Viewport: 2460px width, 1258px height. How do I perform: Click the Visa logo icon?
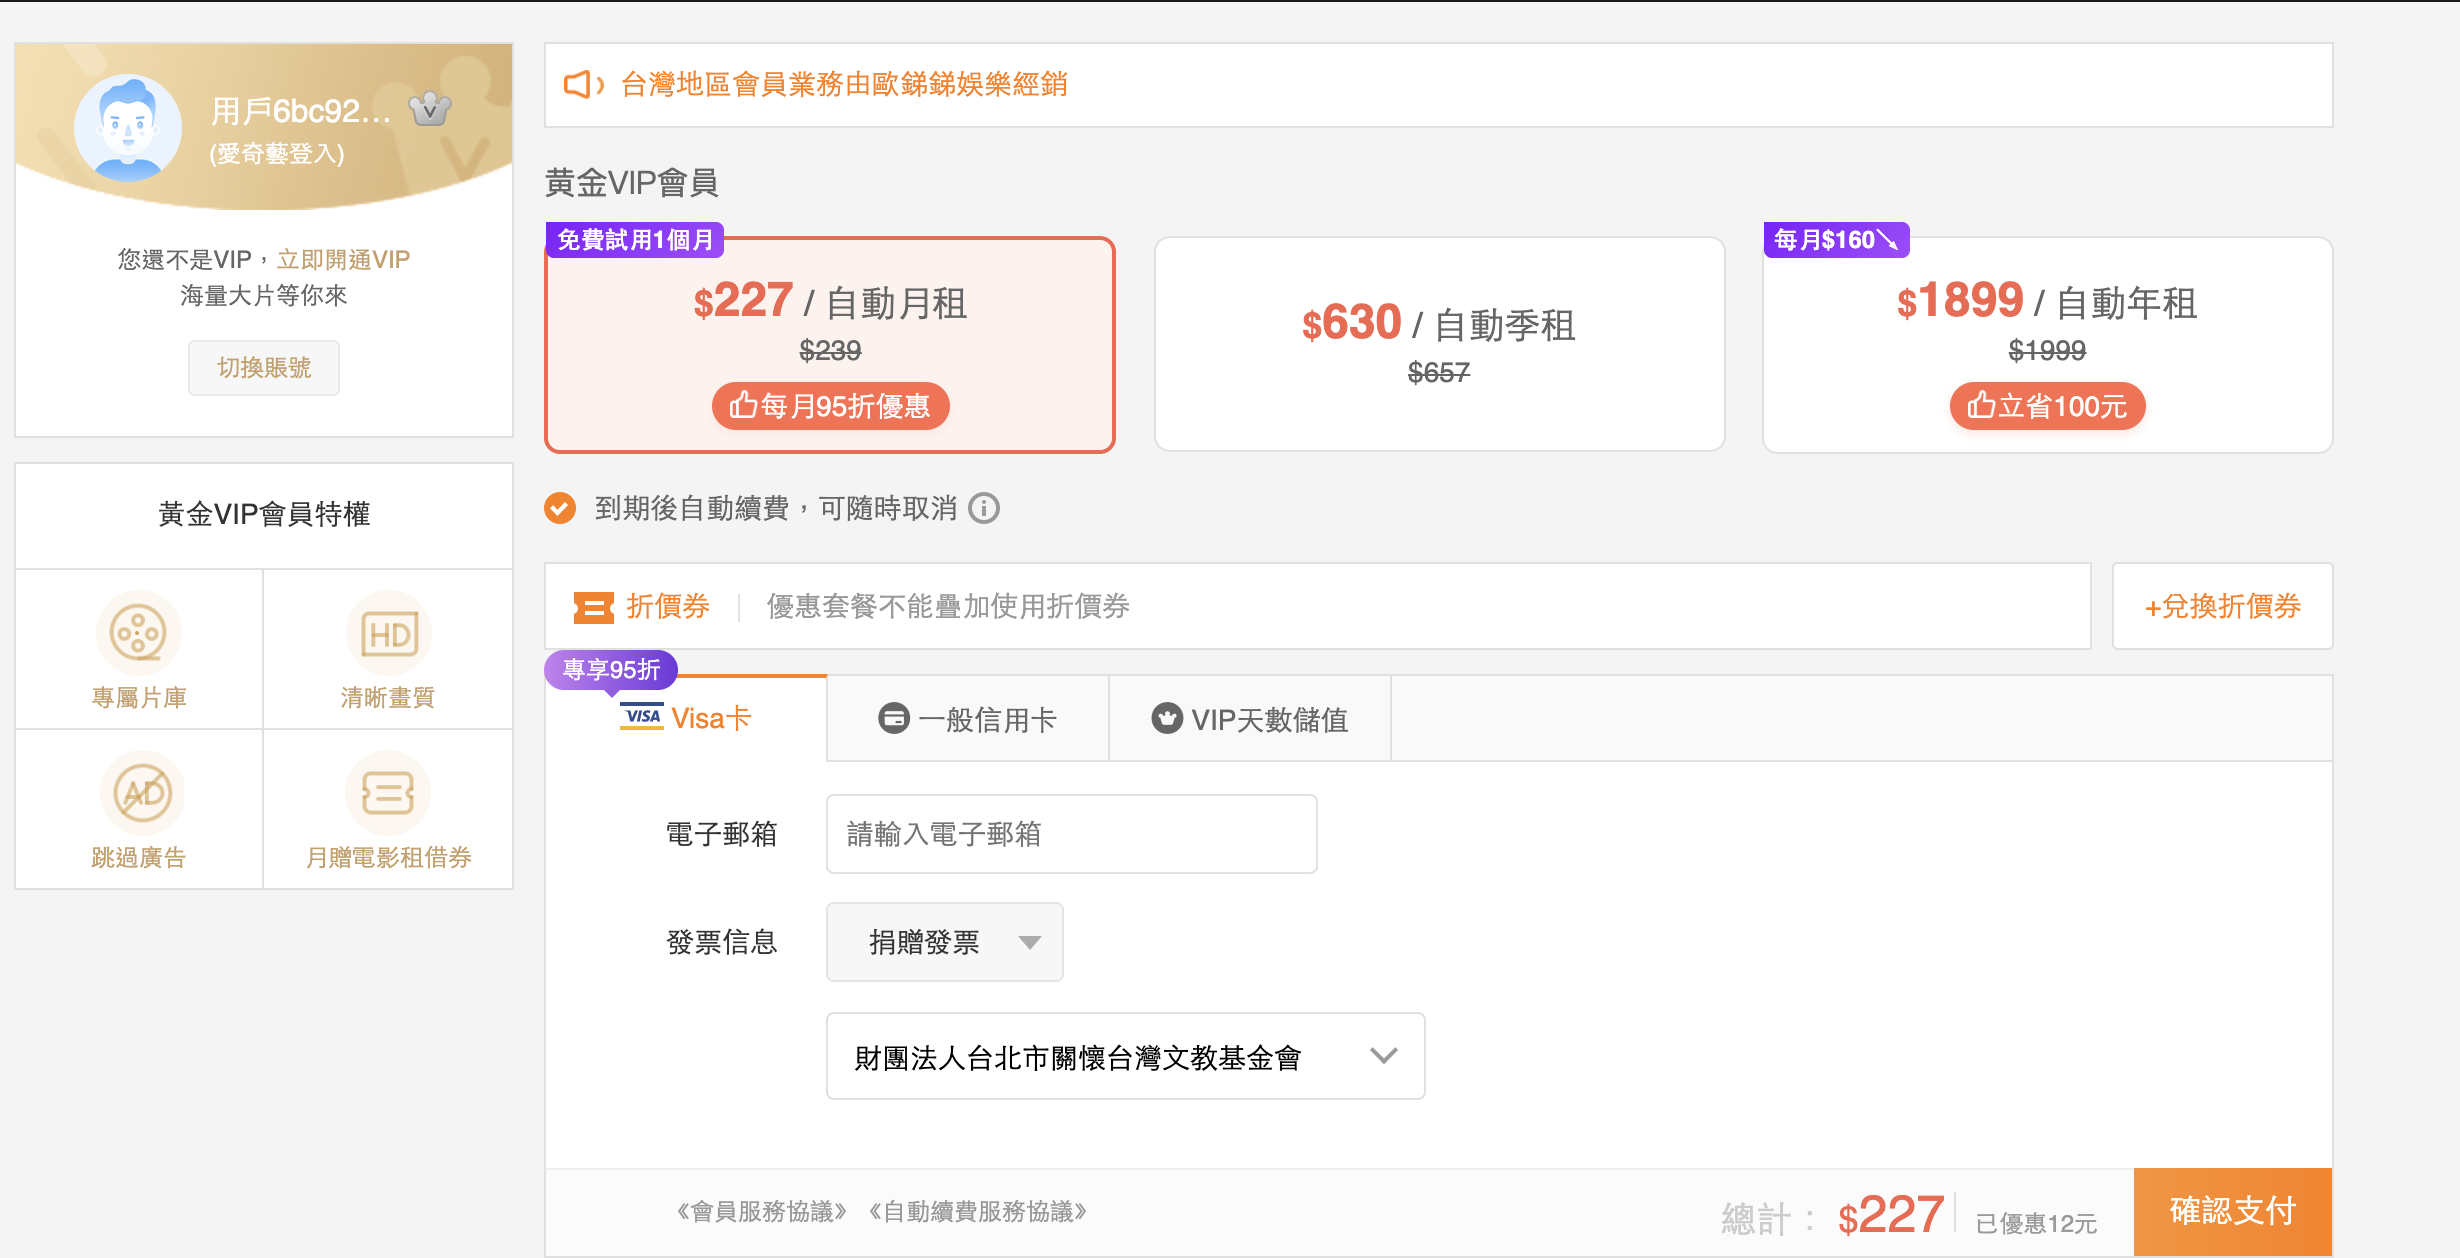click(642, 717)
